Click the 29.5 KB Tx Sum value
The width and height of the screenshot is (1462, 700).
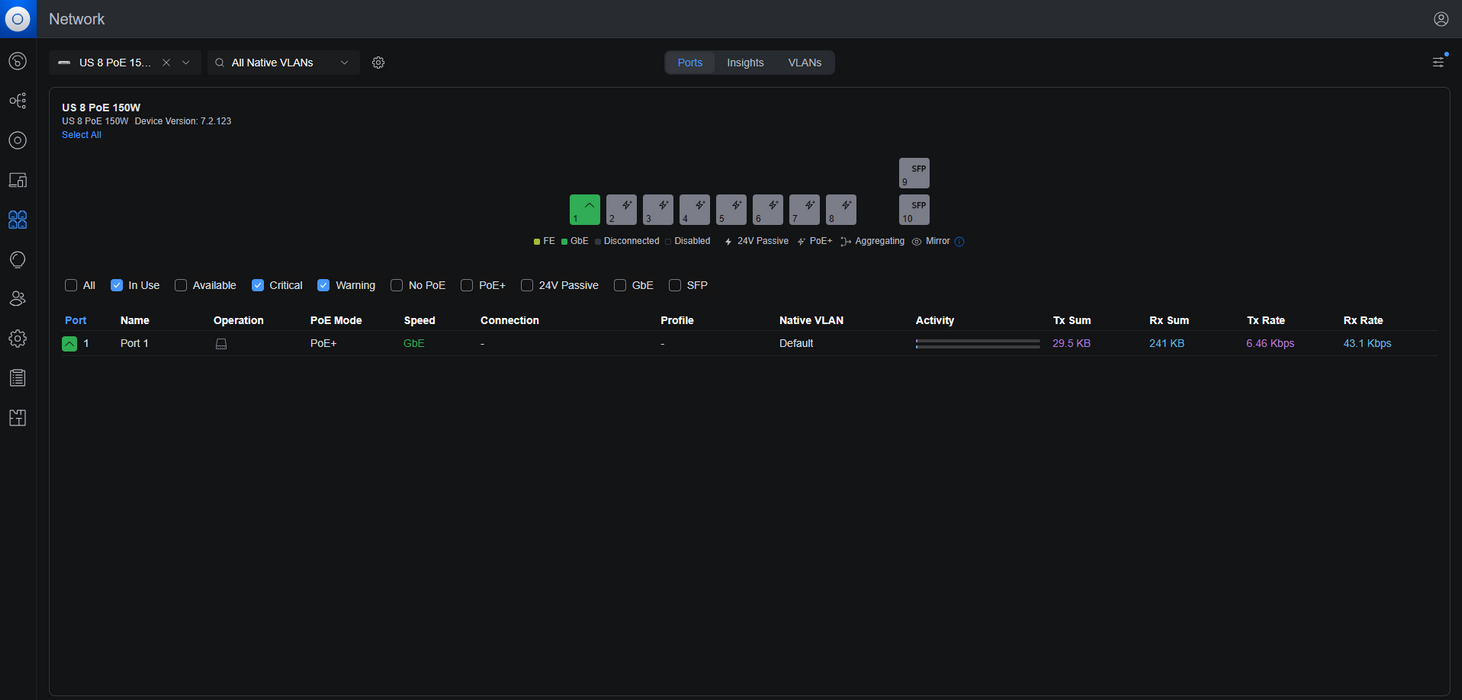pos(1072,343)
